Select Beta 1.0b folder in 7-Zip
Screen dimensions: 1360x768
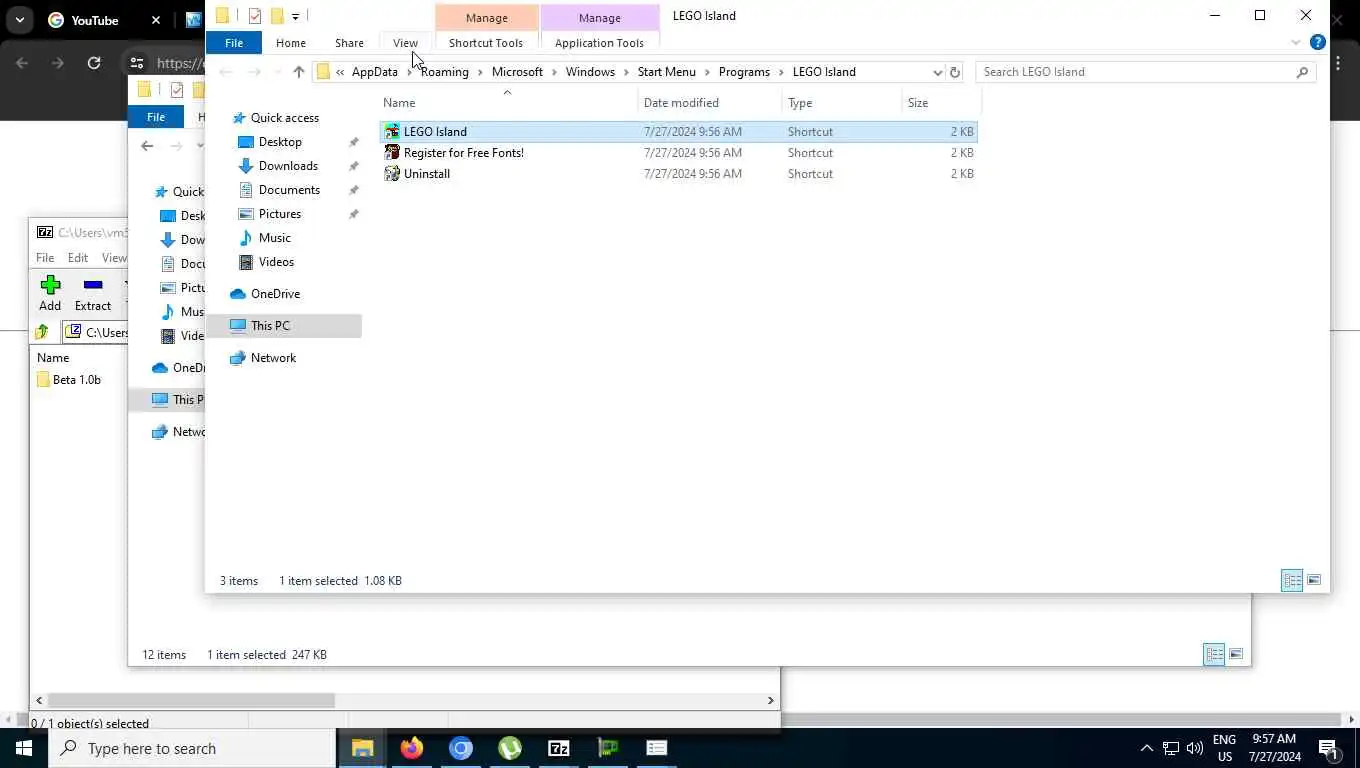[69, 380]
